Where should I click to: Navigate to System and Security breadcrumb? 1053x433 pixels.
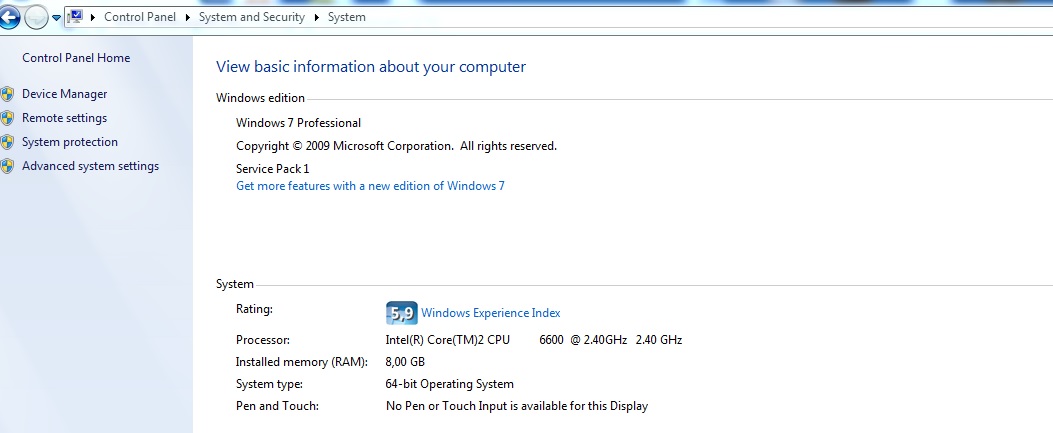(x=252, y=17)
